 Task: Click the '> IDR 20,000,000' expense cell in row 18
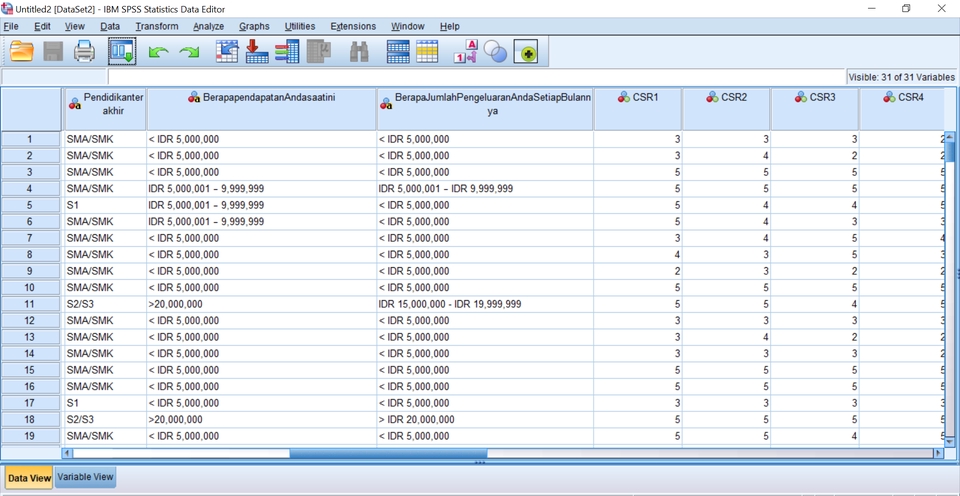[x=485, y=419]
